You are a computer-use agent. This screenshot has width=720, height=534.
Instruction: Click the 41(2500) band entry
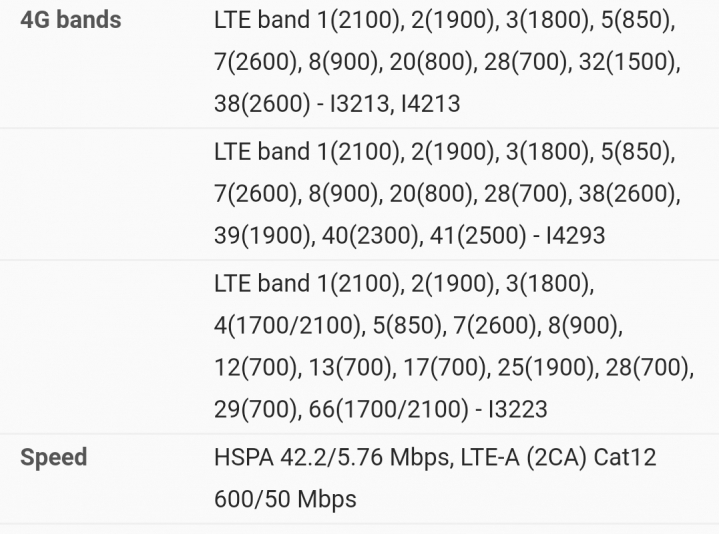point(478,235)
